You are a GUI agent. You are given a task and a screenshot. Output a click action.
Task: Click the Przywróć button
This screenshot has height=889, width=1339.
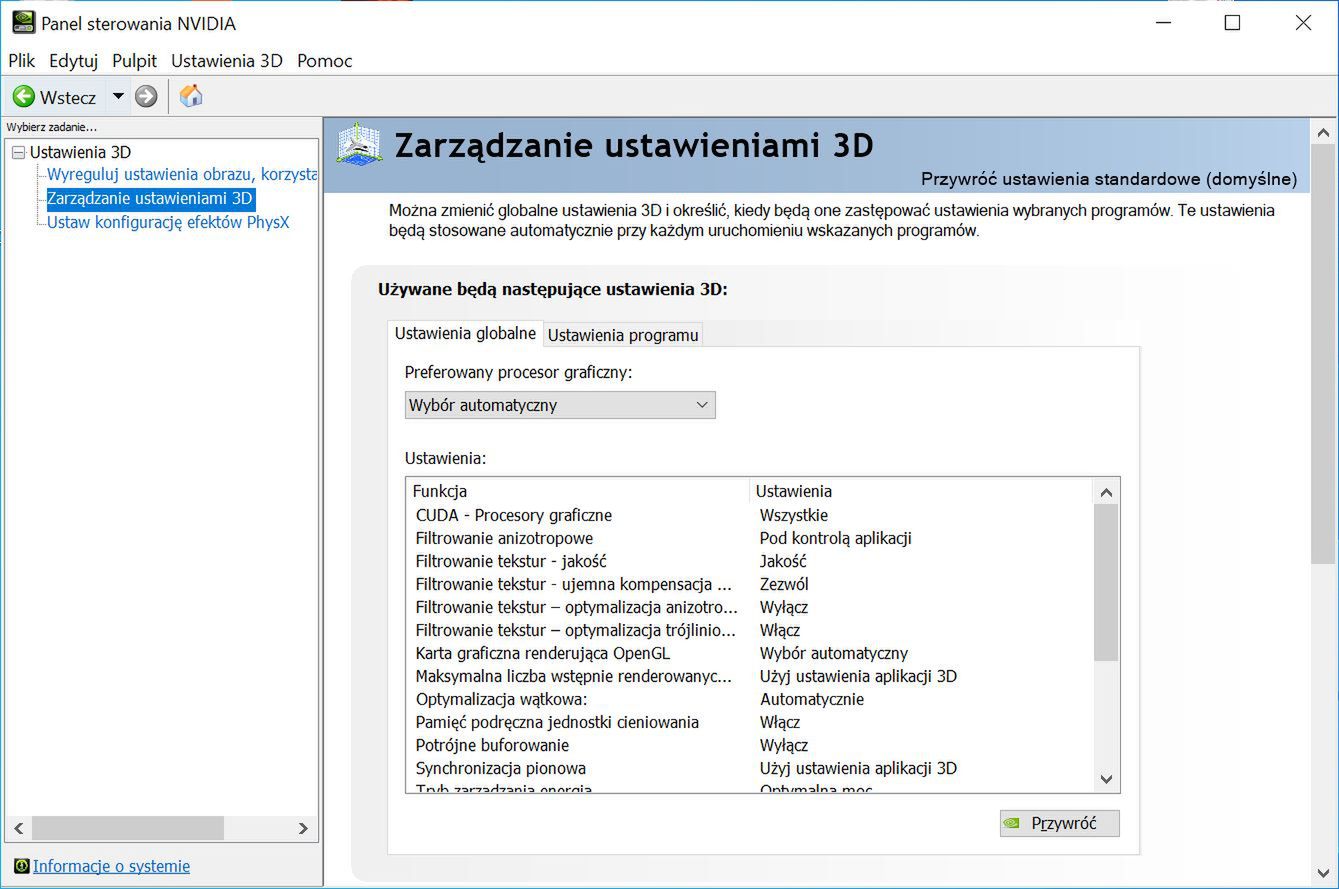(x=1059, y=823)
